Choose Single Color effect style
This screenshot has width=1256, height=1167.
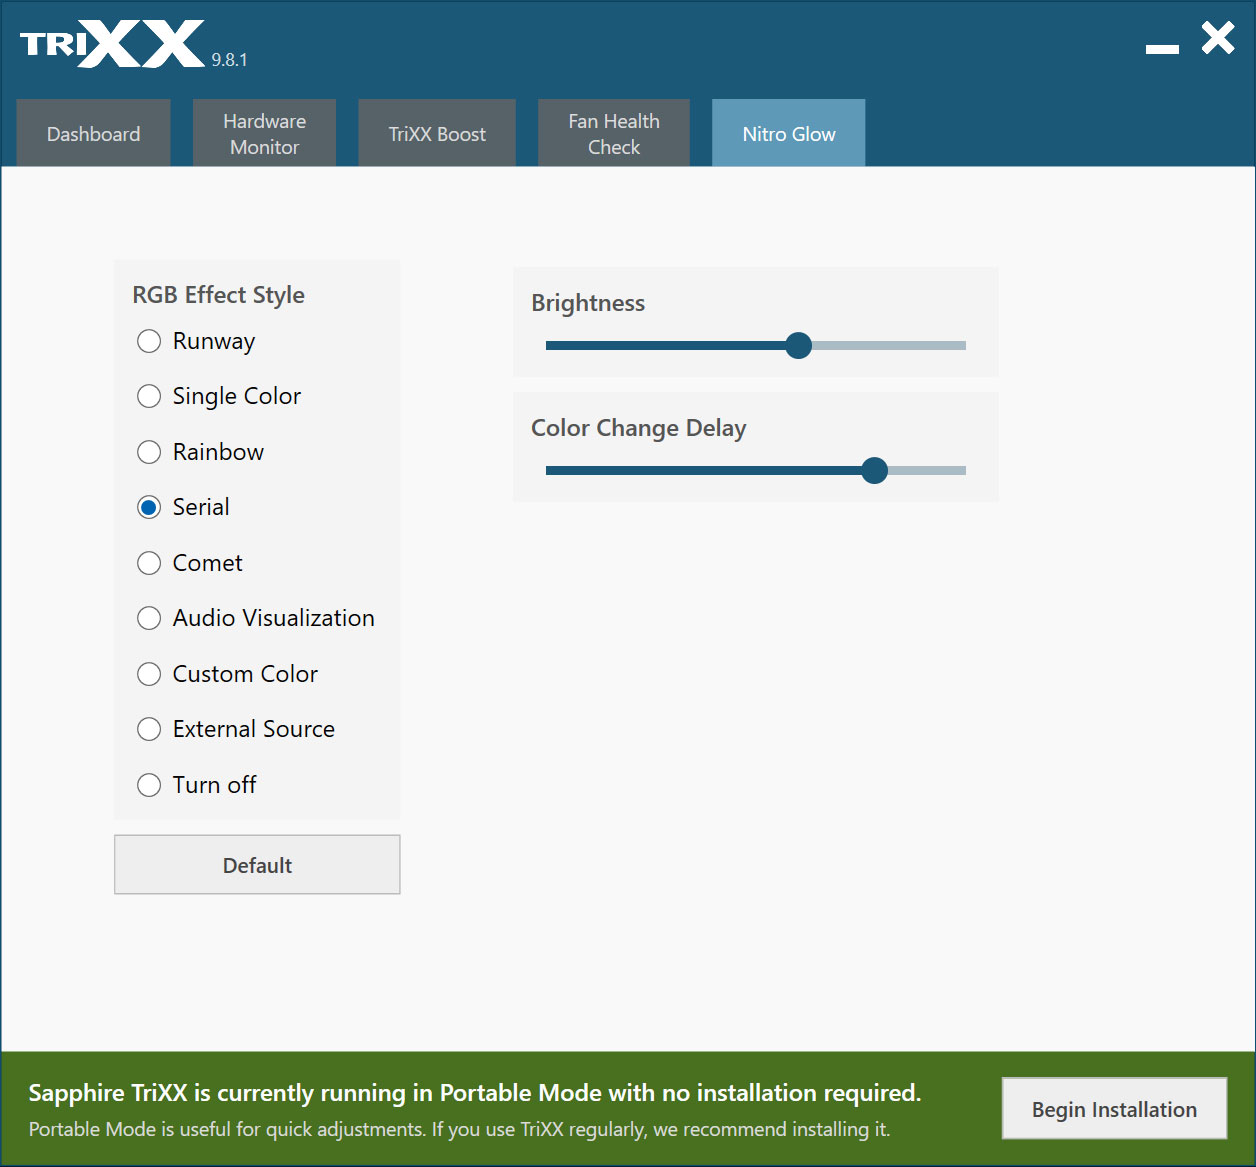pos(149,397)
